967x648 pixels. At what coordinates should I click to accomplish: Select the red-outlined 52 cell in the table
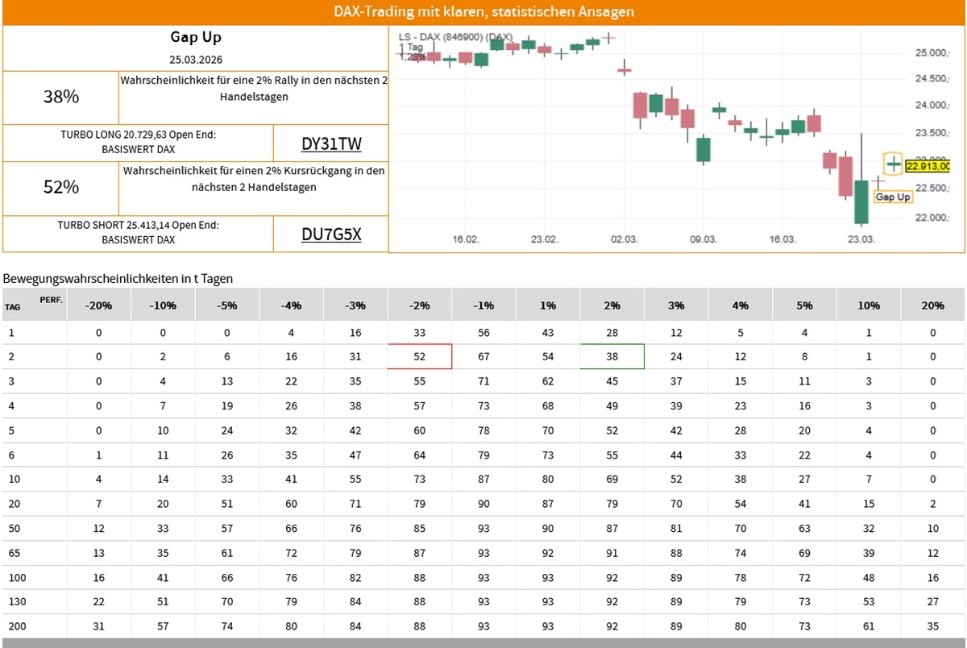pyautogui.click(x=420, y=356)
